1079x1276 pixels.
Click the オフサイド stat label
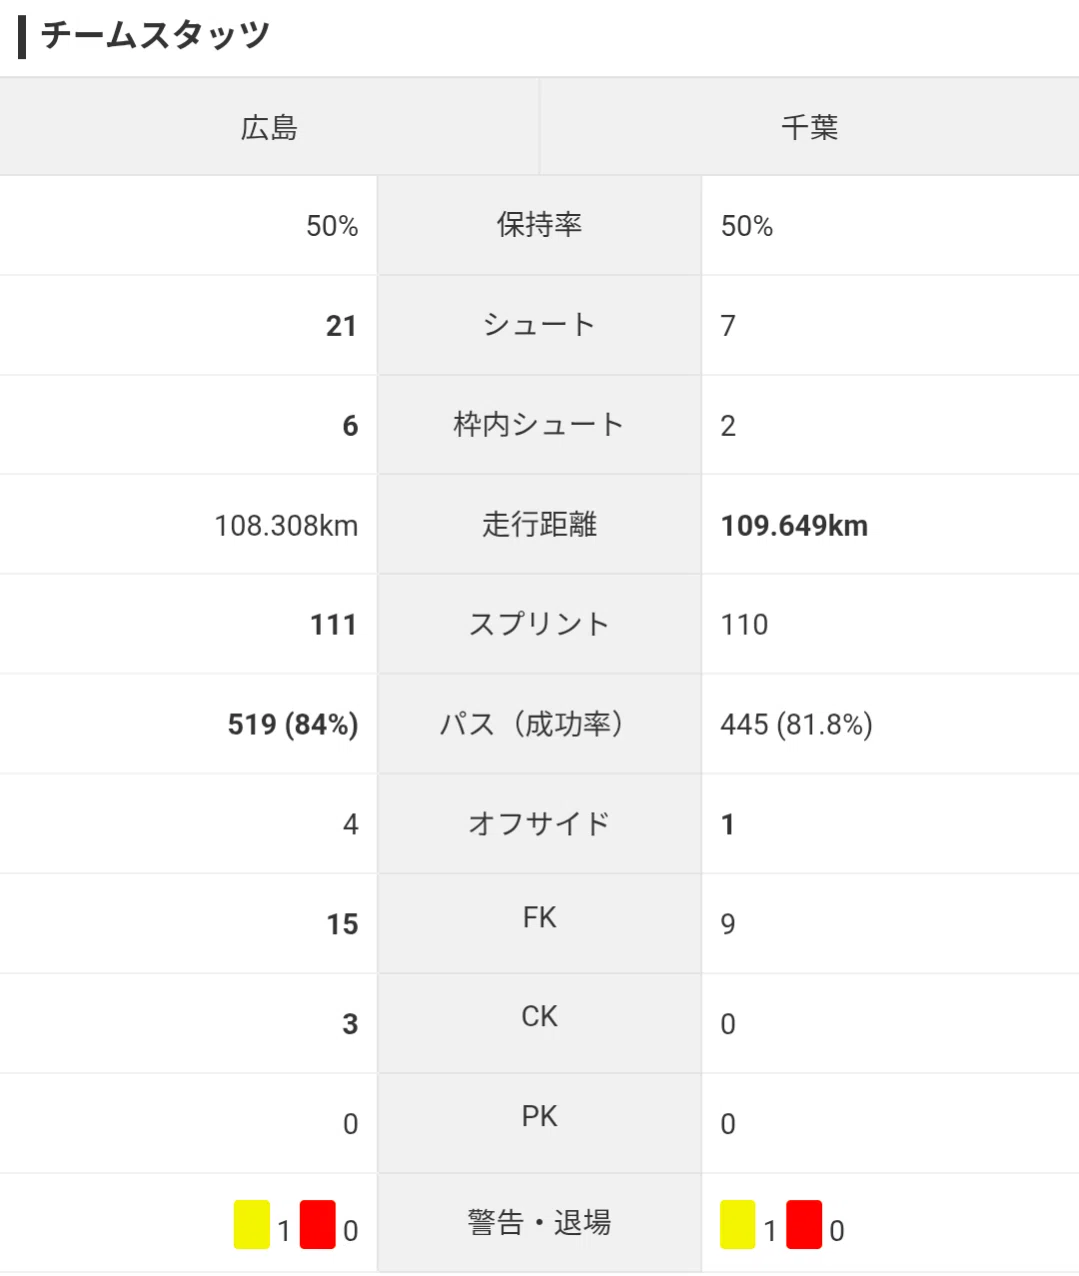539,824
